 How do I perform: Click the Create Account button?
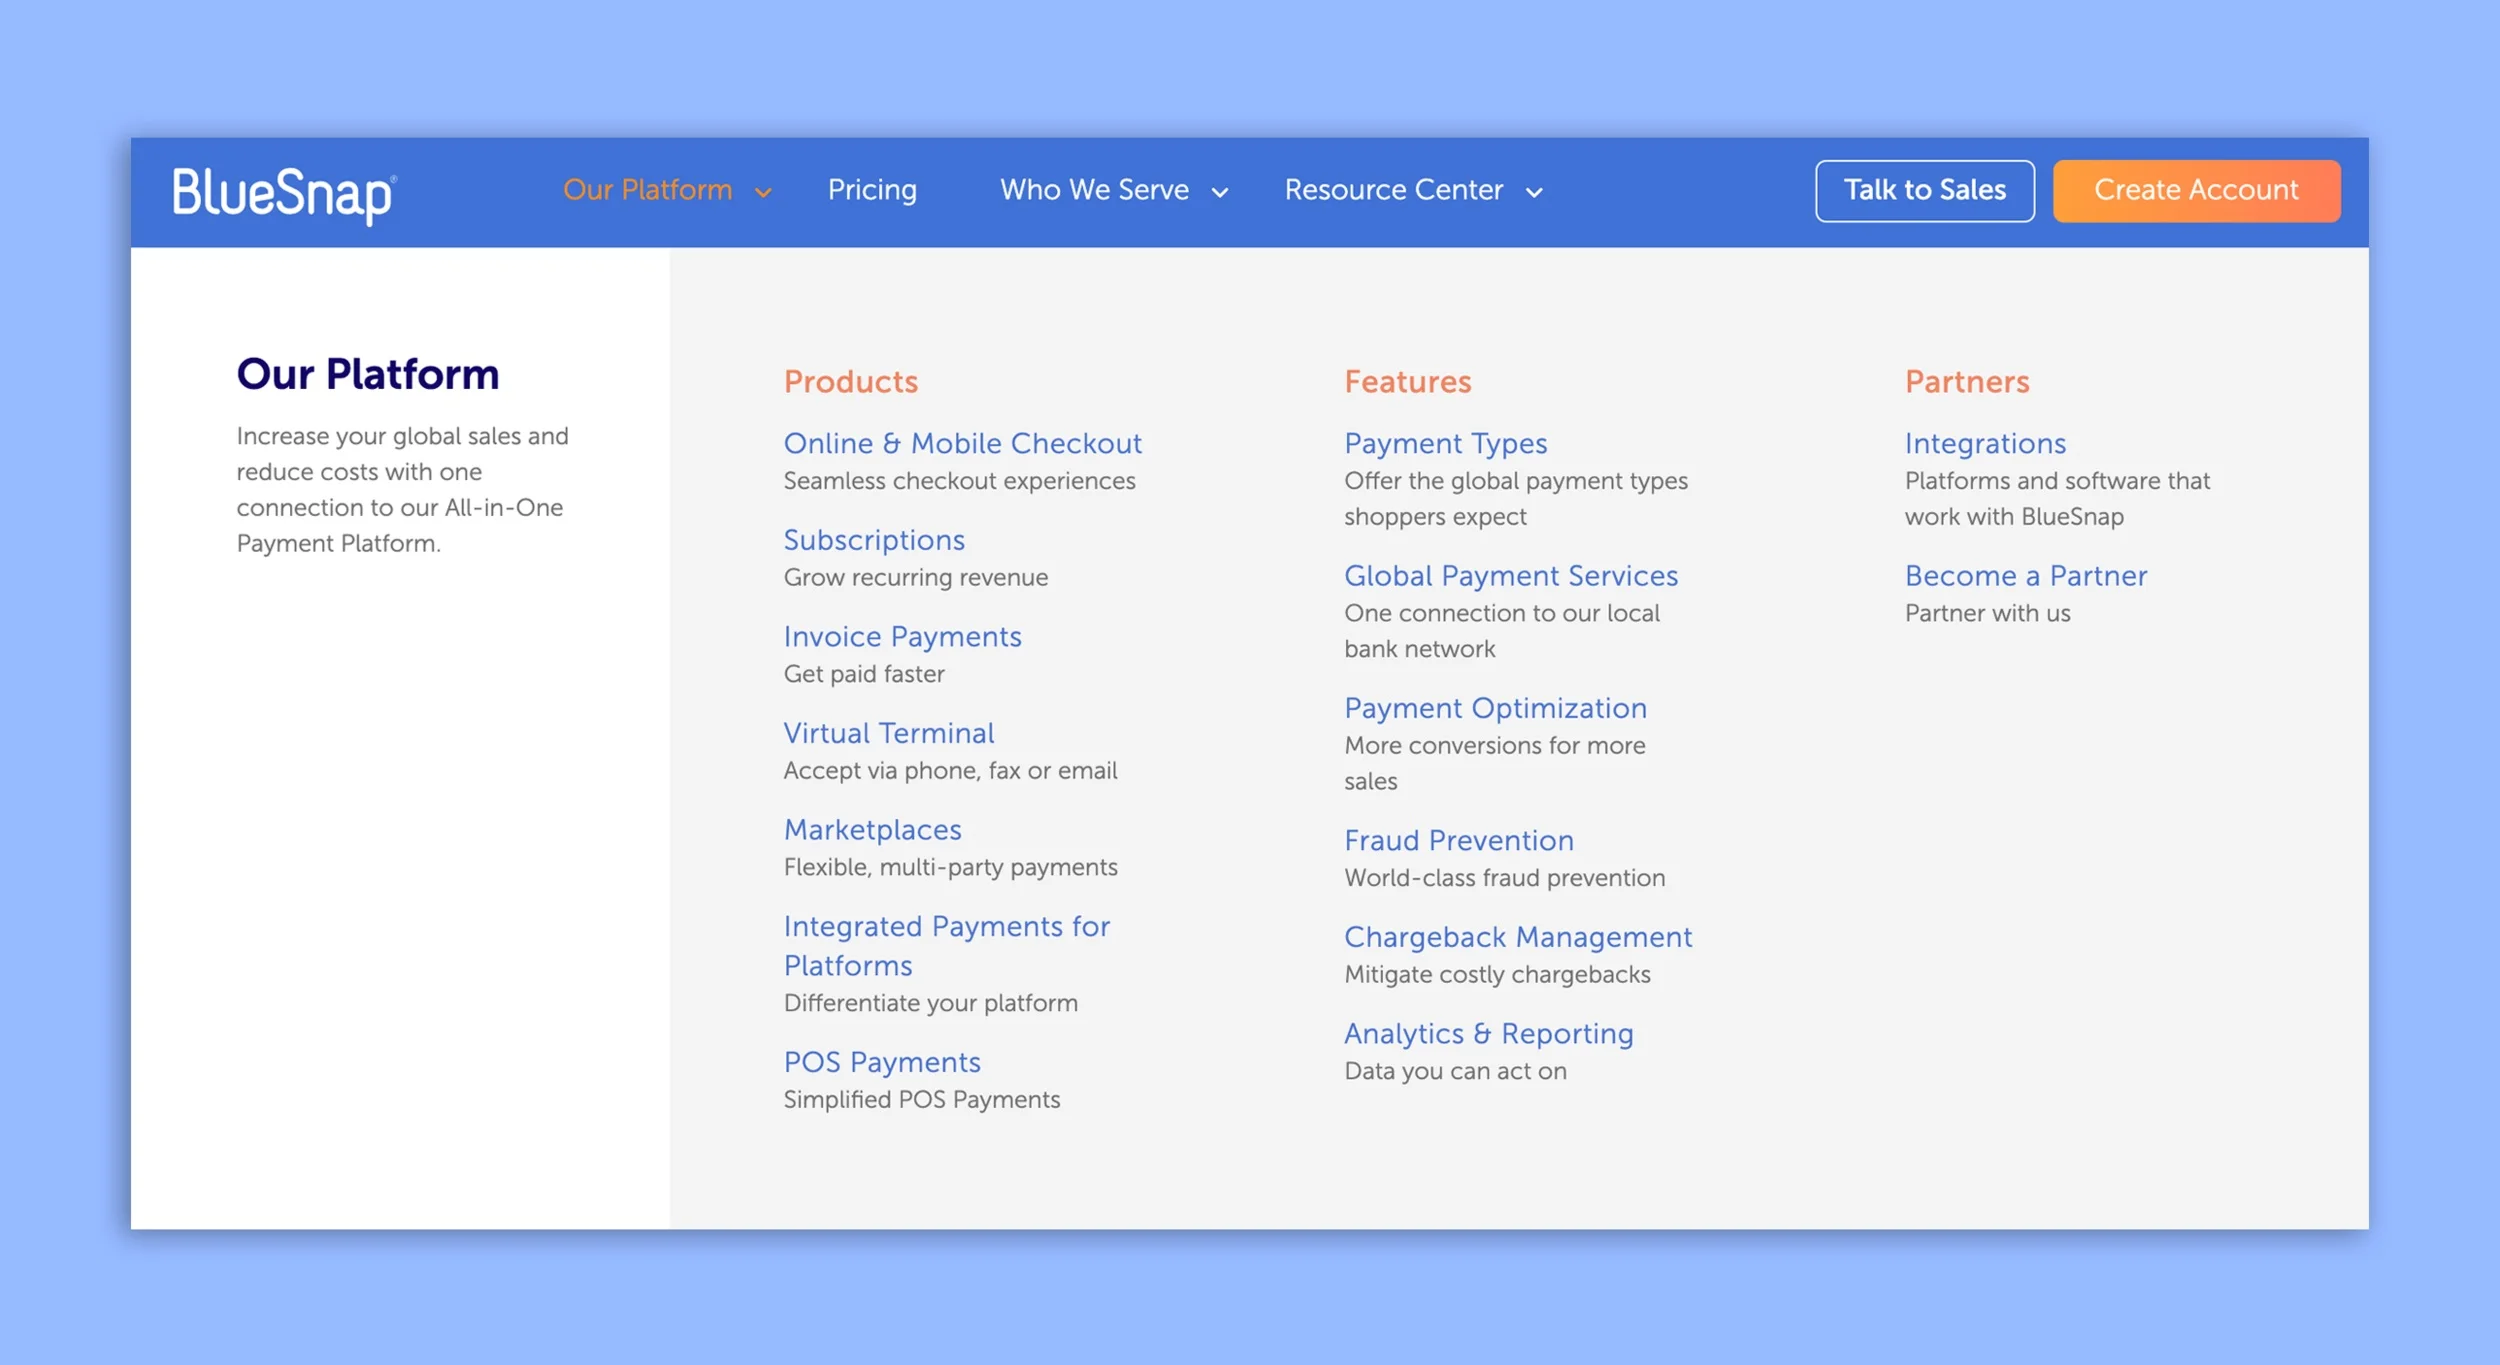point(2197,191)
